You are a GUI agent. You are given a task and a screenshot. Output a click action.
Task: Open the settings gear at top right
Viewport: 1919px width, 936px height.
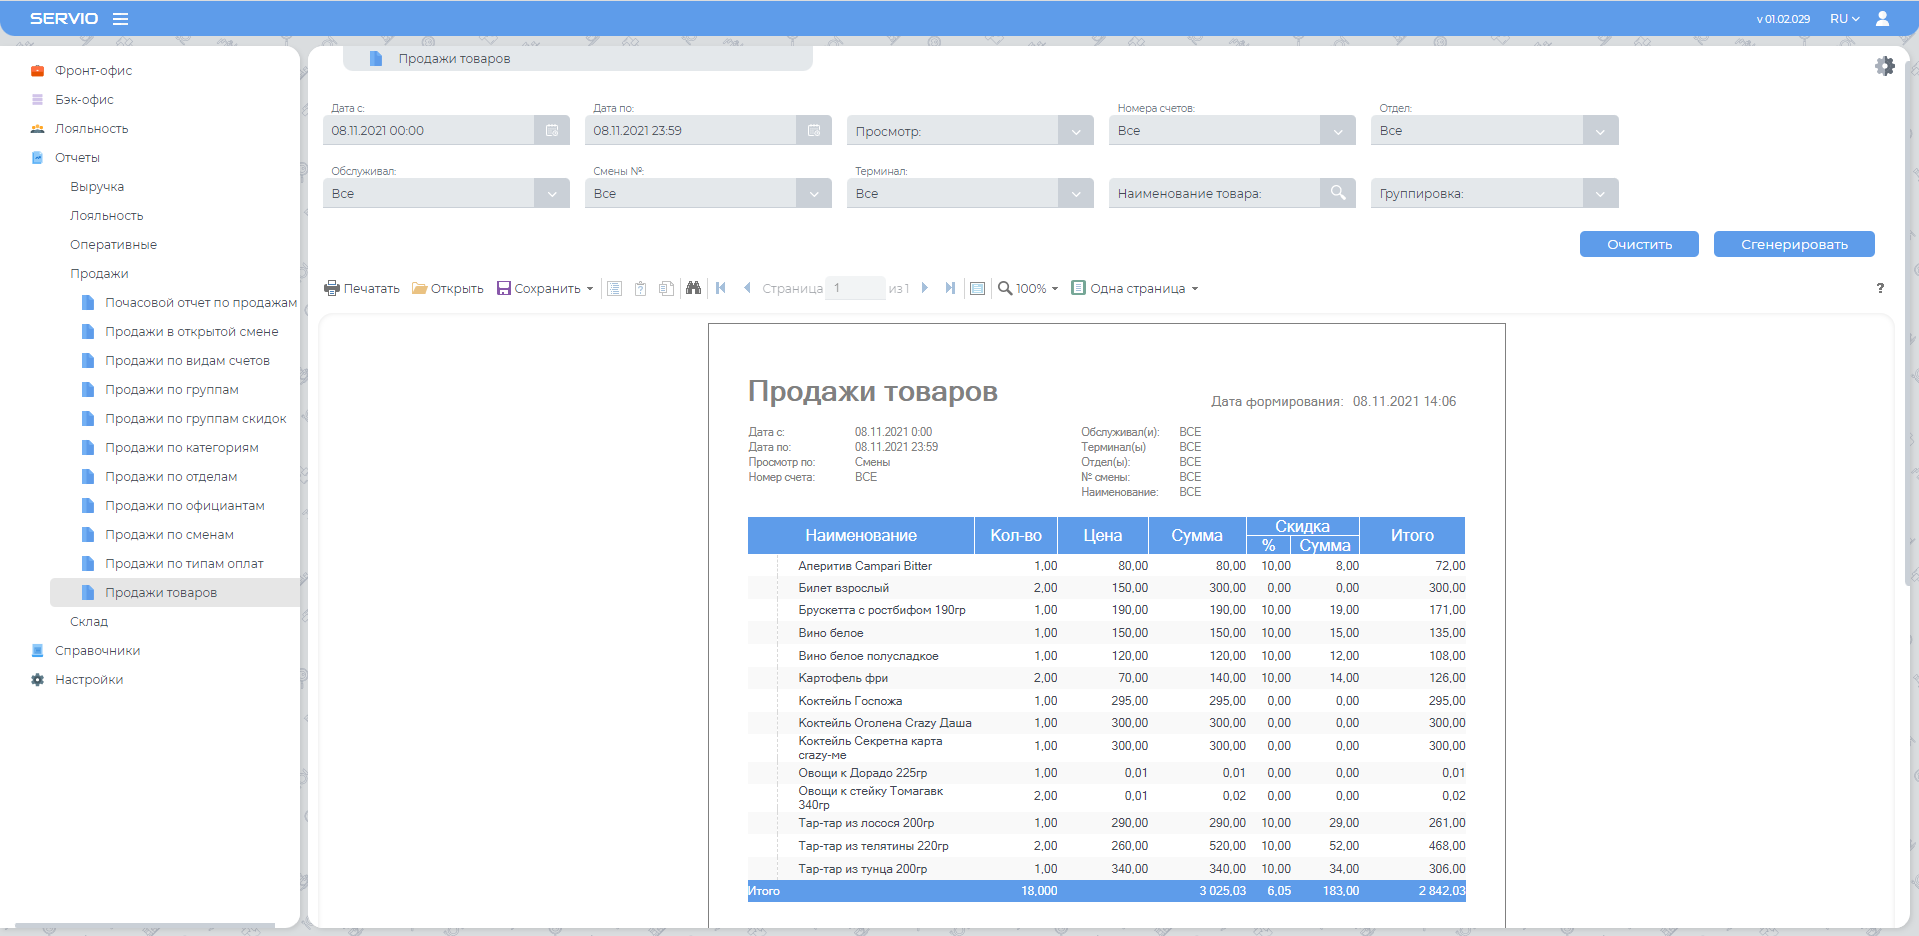tap(1884, 66)
